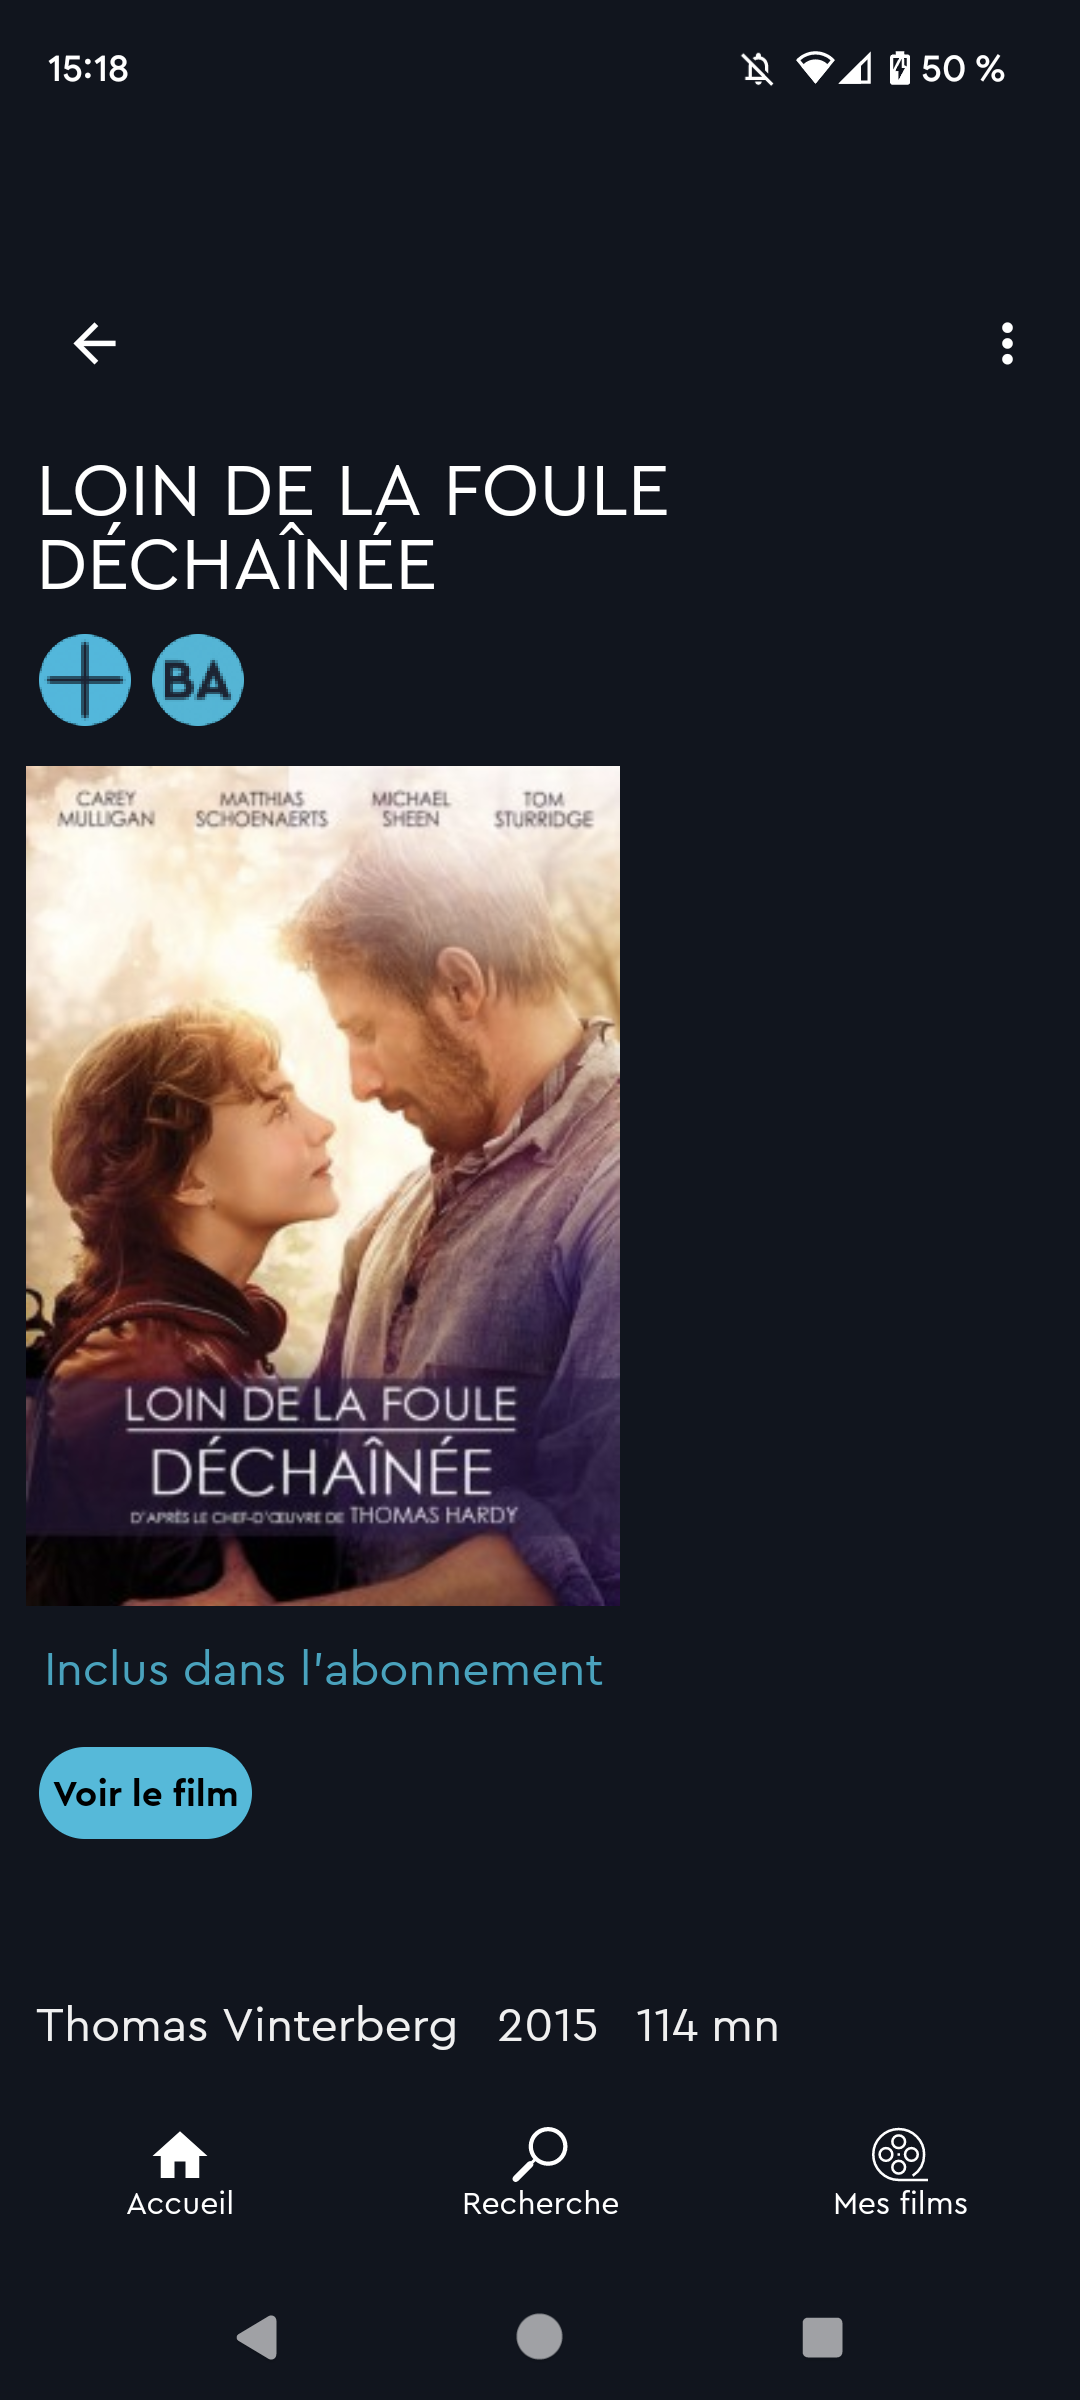Go to the Accueil tab
Screen dimensions: 1080x2400
pos(180,2172)
